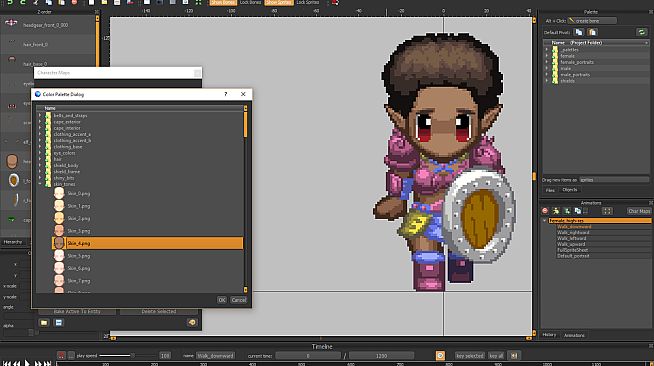Switch to the Files tab in Palette
654x366 pixels.
(550, 190)
